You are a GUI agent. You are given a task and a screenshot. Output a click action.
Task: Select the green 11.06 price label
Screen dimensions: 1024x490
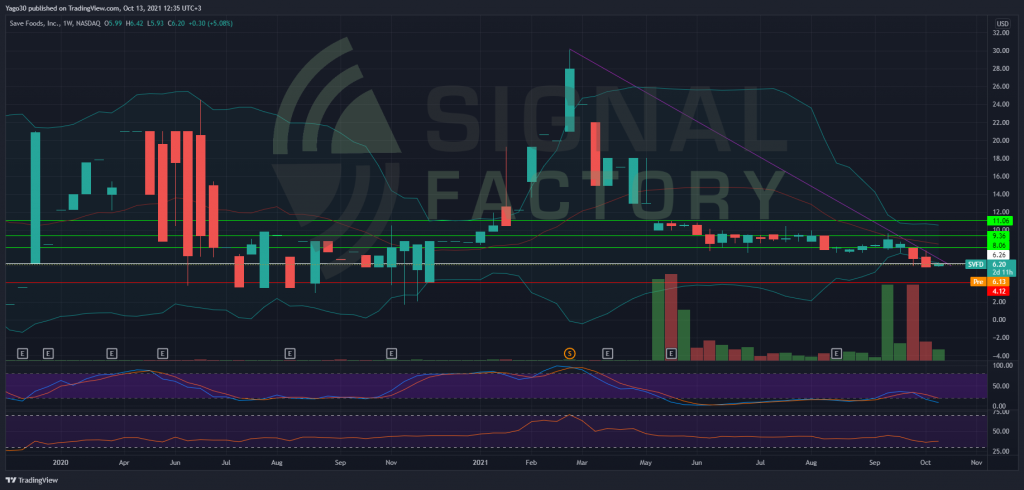1000,221
